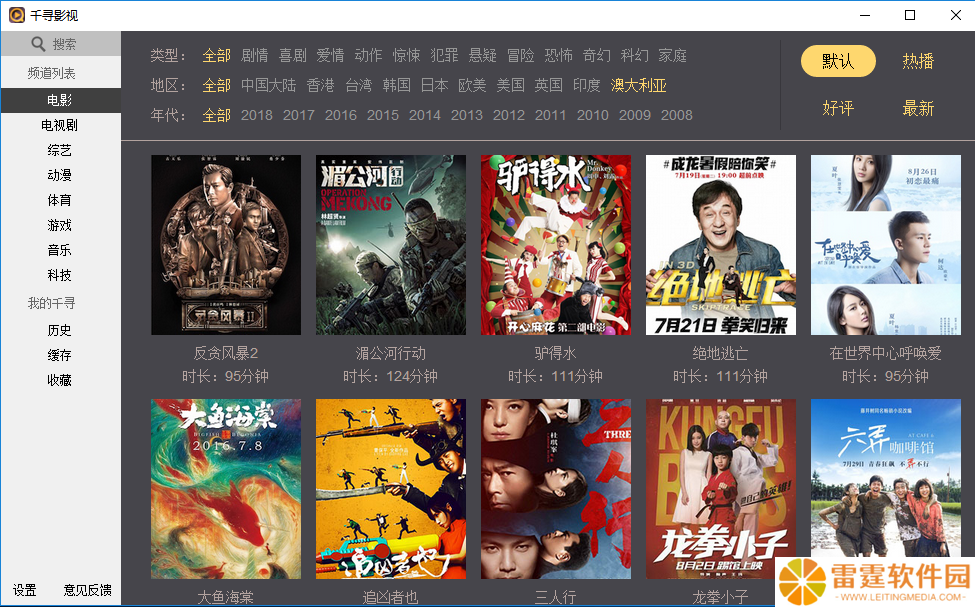Click the 搜索 search field
The width and height of the screenshot is (975, 607).
tap(60, 44)
